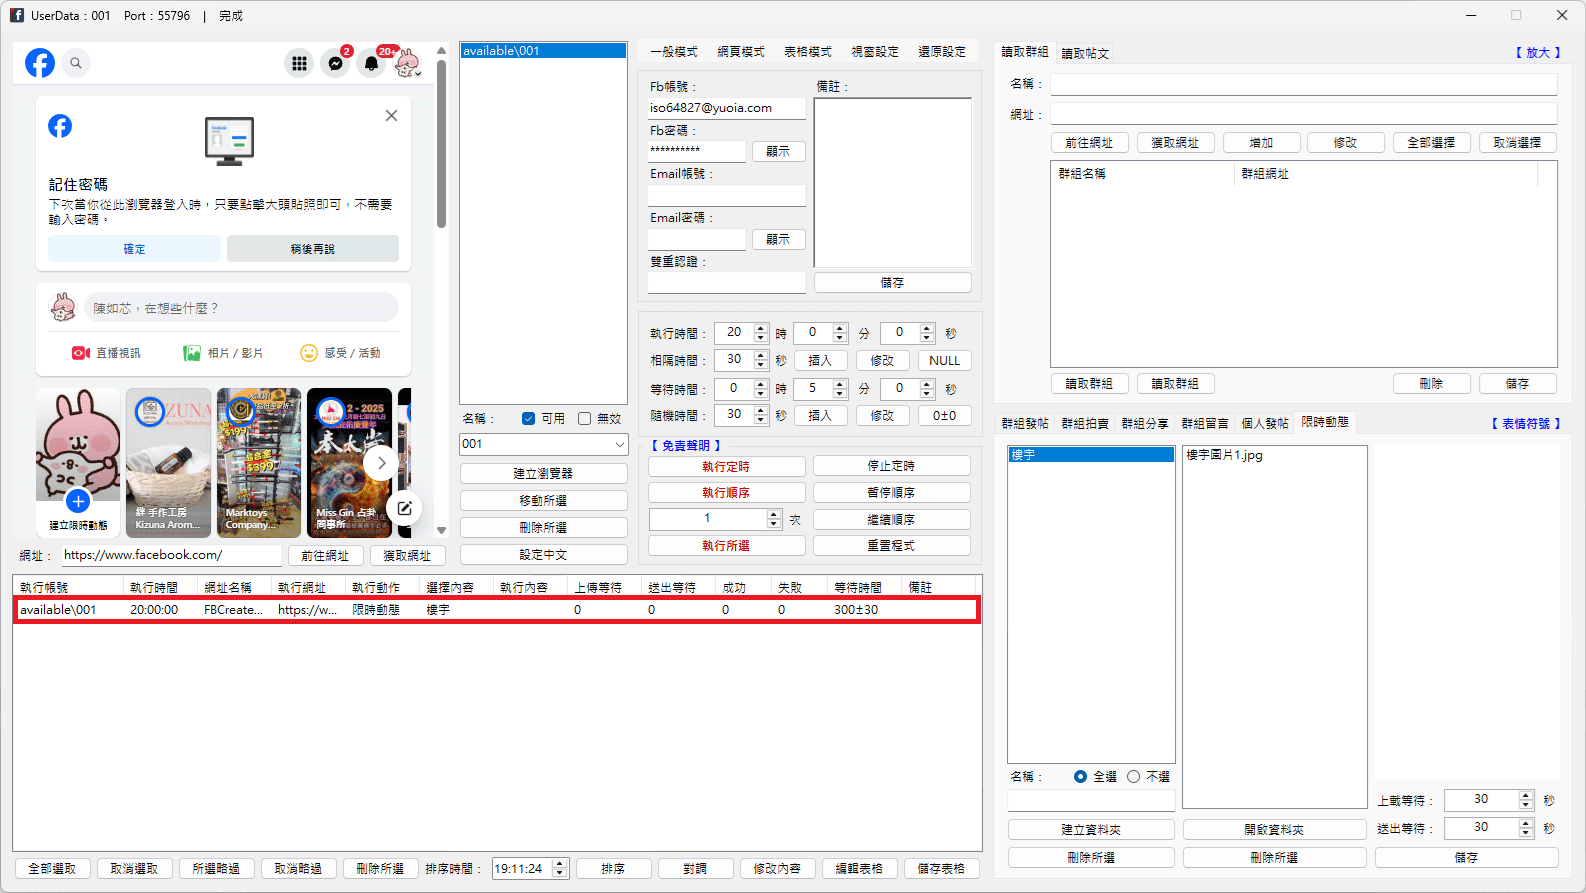Increase the 排序時間 value 19:11:24

pyautogui.click(x=561, y=864)
